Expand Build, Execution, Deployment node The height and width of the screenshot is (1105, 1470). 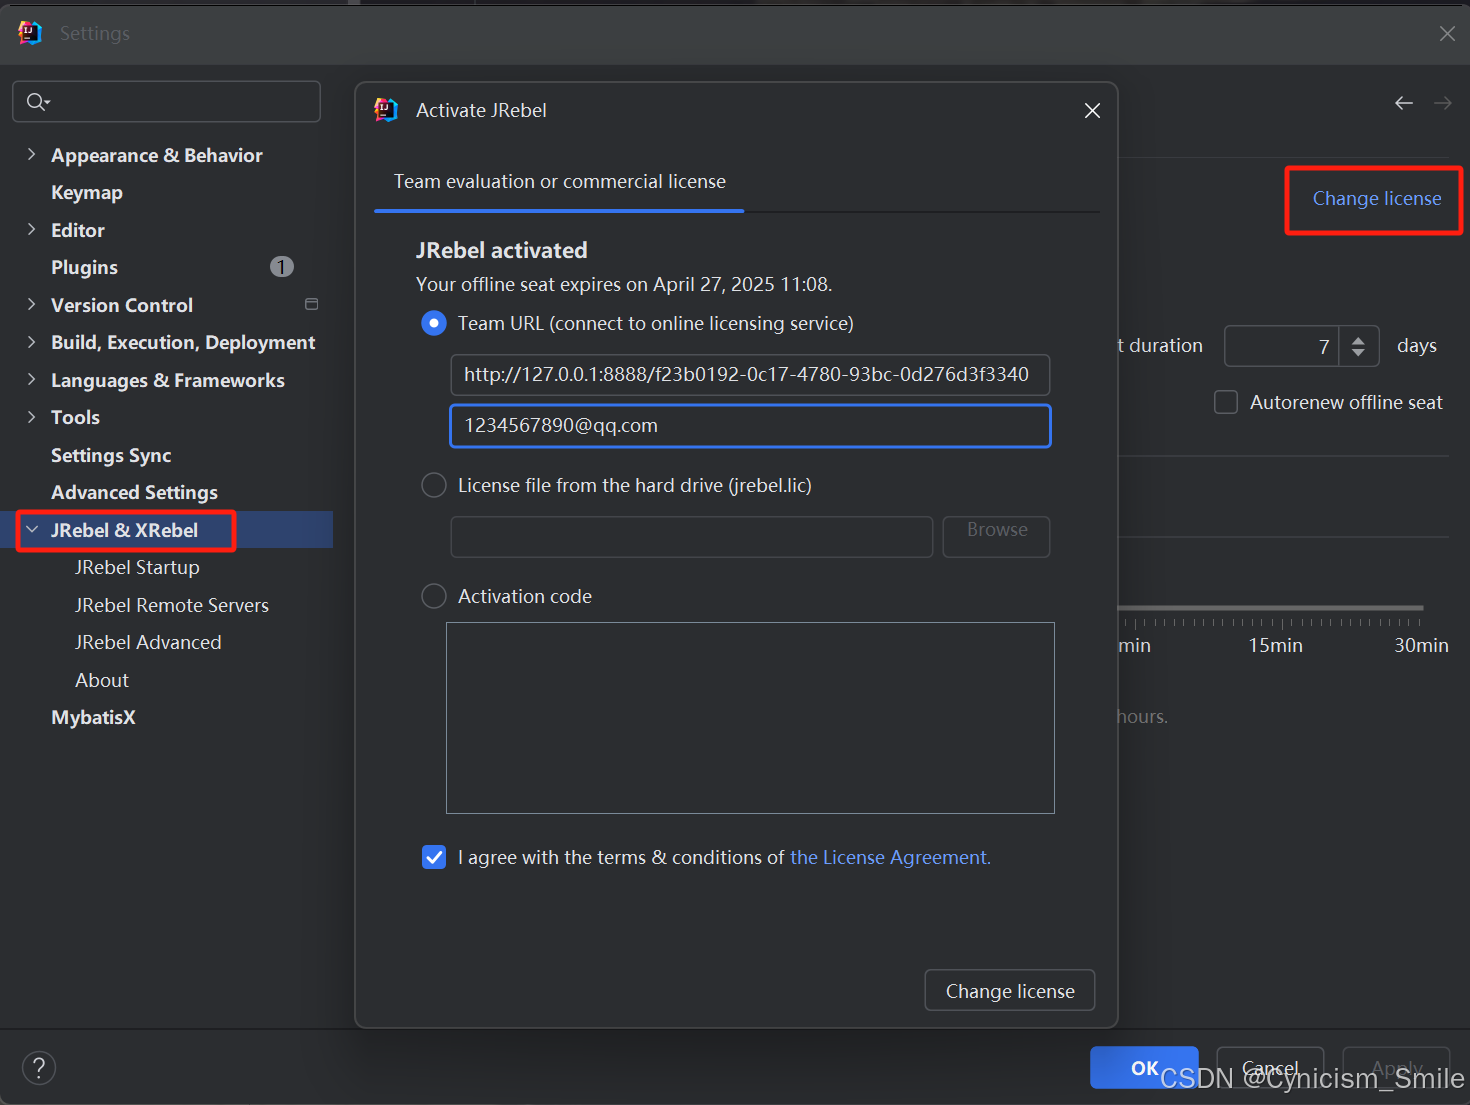(x=31, y=342)
